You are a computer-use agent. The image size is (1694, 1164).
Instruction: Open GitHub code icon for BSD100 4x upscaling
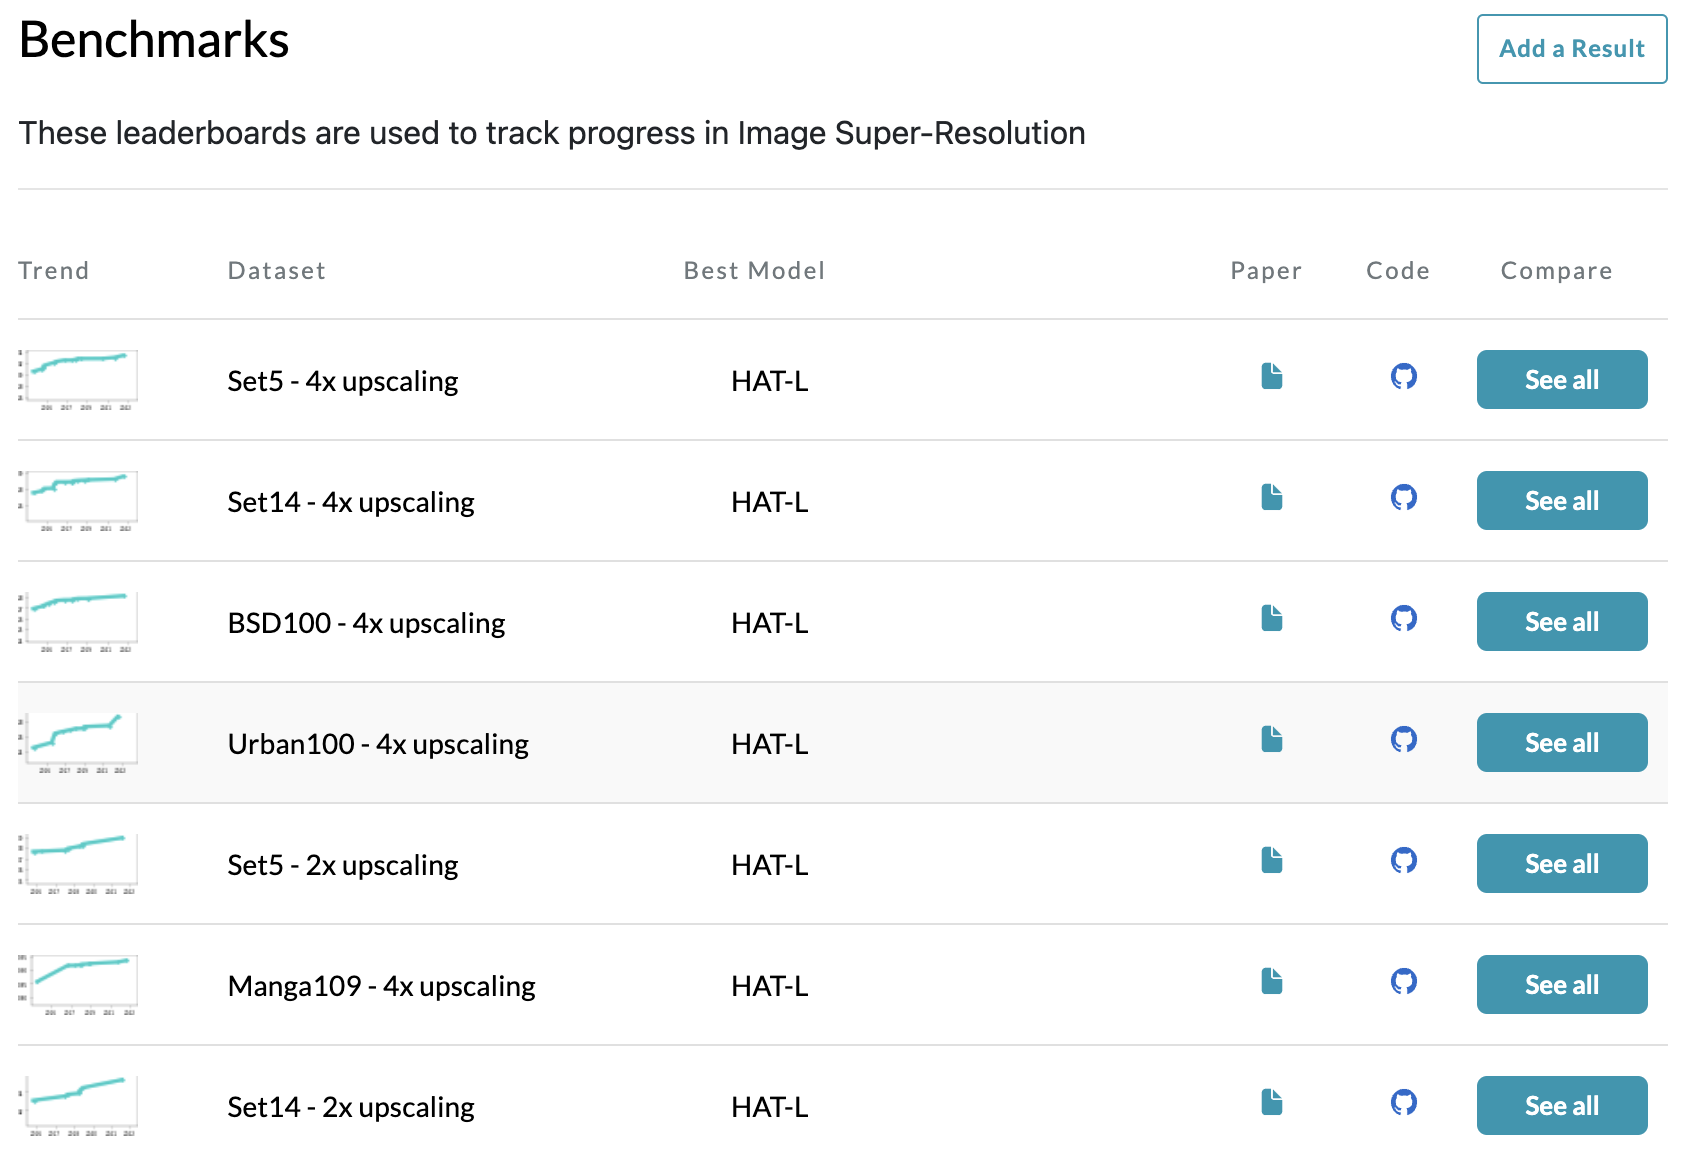click(x=1403, y=619)
